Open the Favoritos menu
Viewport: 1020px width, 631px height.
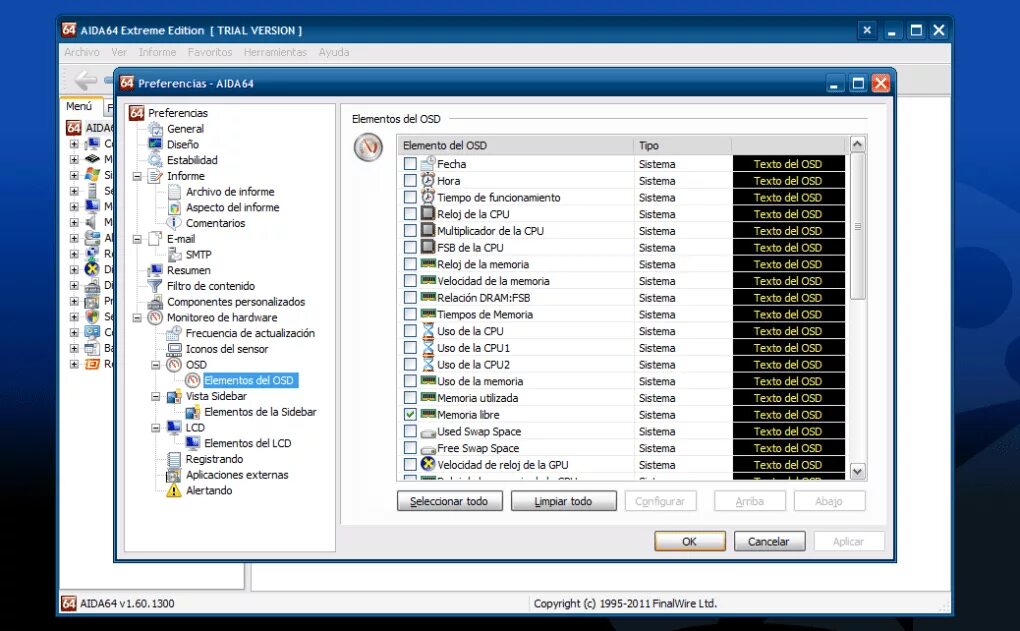click(x=210, y=52)
